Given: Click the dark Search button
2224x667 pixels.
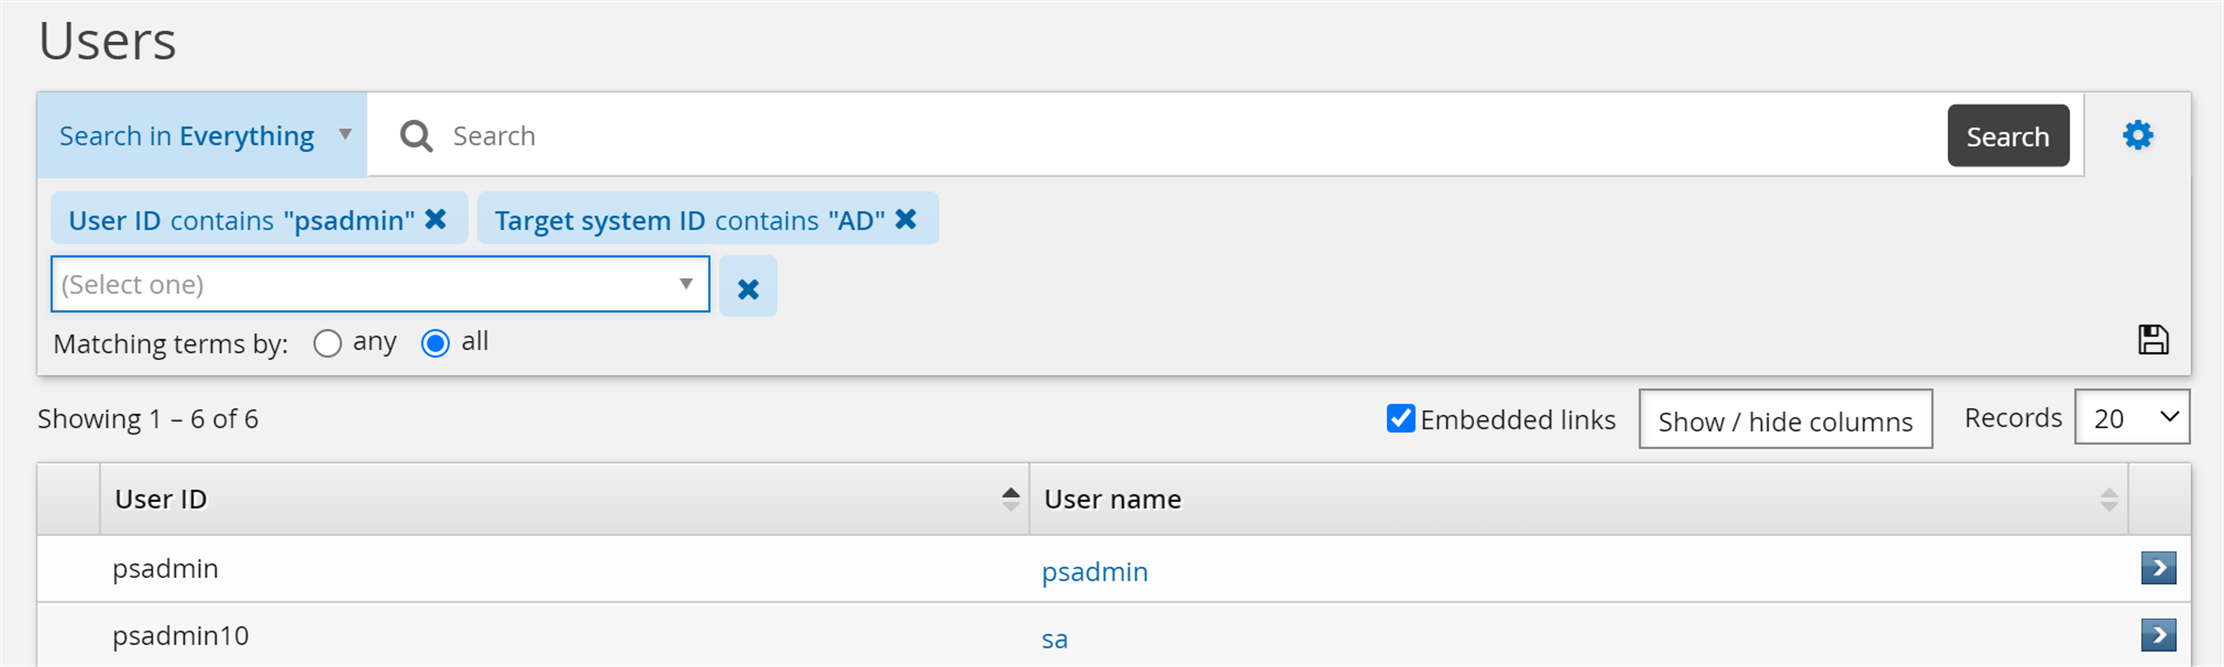Looking at the screenshot, I should click(x=2007, y=136).
